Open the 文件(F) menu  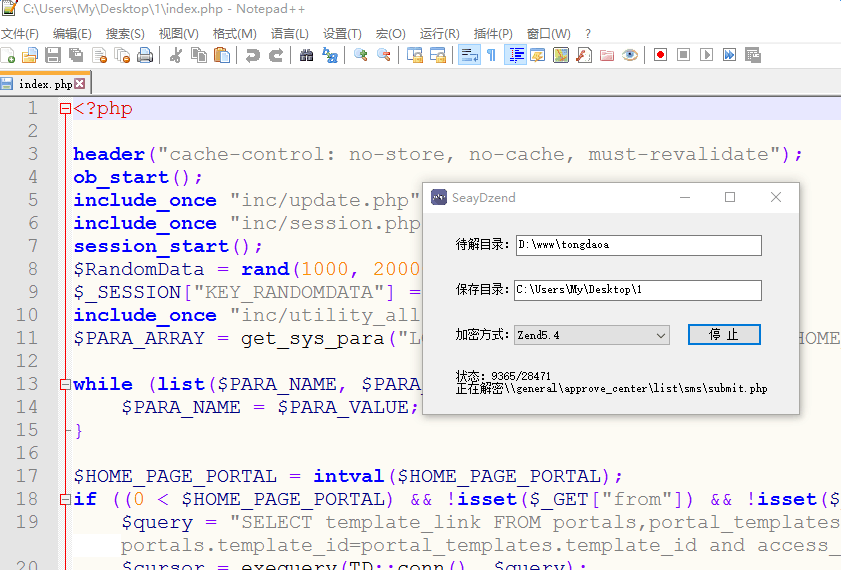pyautogui.click(x=20, y=34)
